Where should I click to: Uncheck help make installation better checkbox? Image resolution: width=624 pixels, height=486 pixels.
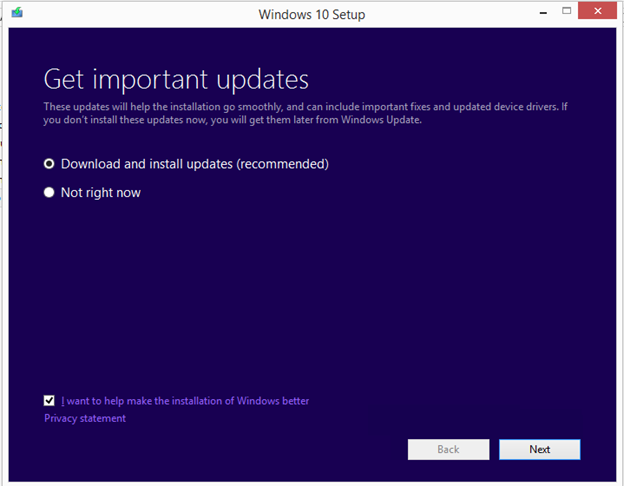click(49, 400)
